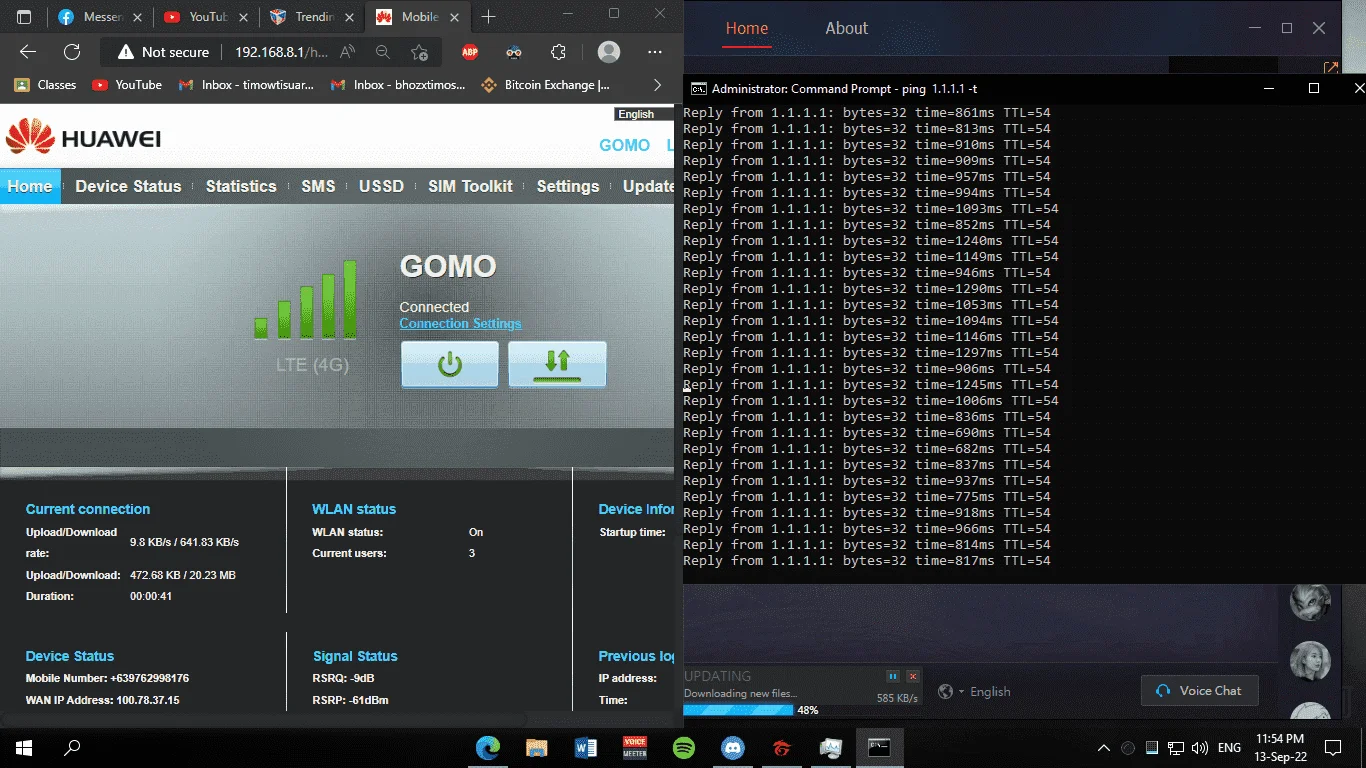
Task: Open the Read aloud icon in address bar
Action: (x=347, y=52)
